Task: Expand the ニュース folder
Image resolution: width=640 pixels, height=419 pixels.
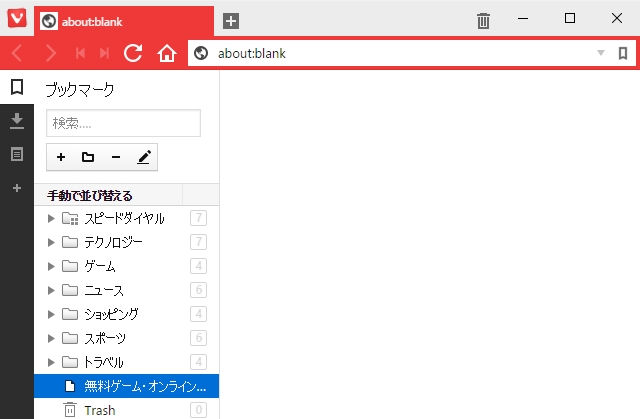Action: [51, 290]
